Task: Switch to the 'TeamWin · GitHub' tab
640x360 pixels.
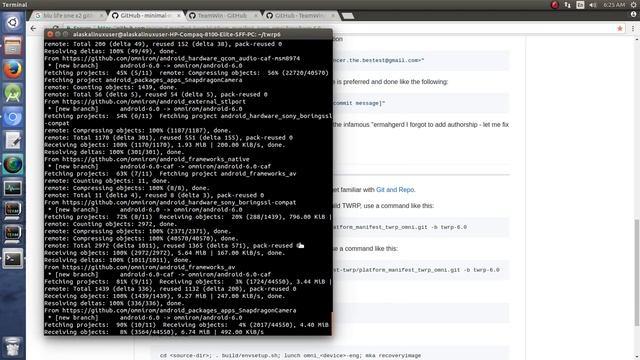Action: pos(222,16)
